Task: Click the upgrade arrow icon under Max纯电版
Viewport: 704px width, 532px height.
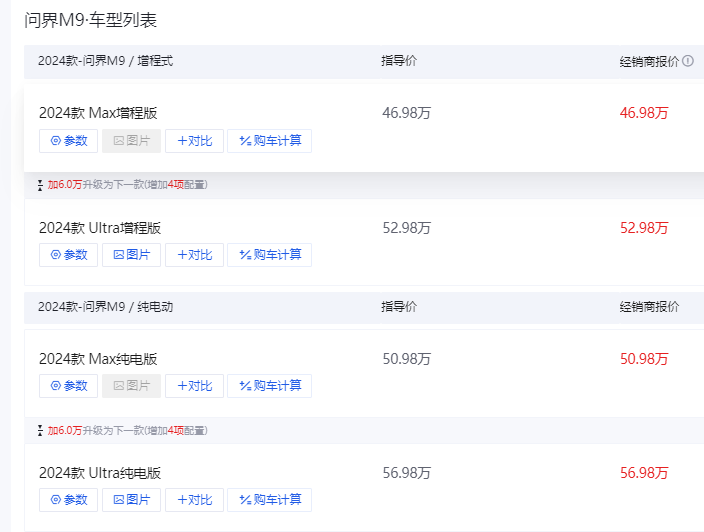Action: (40, 431)
